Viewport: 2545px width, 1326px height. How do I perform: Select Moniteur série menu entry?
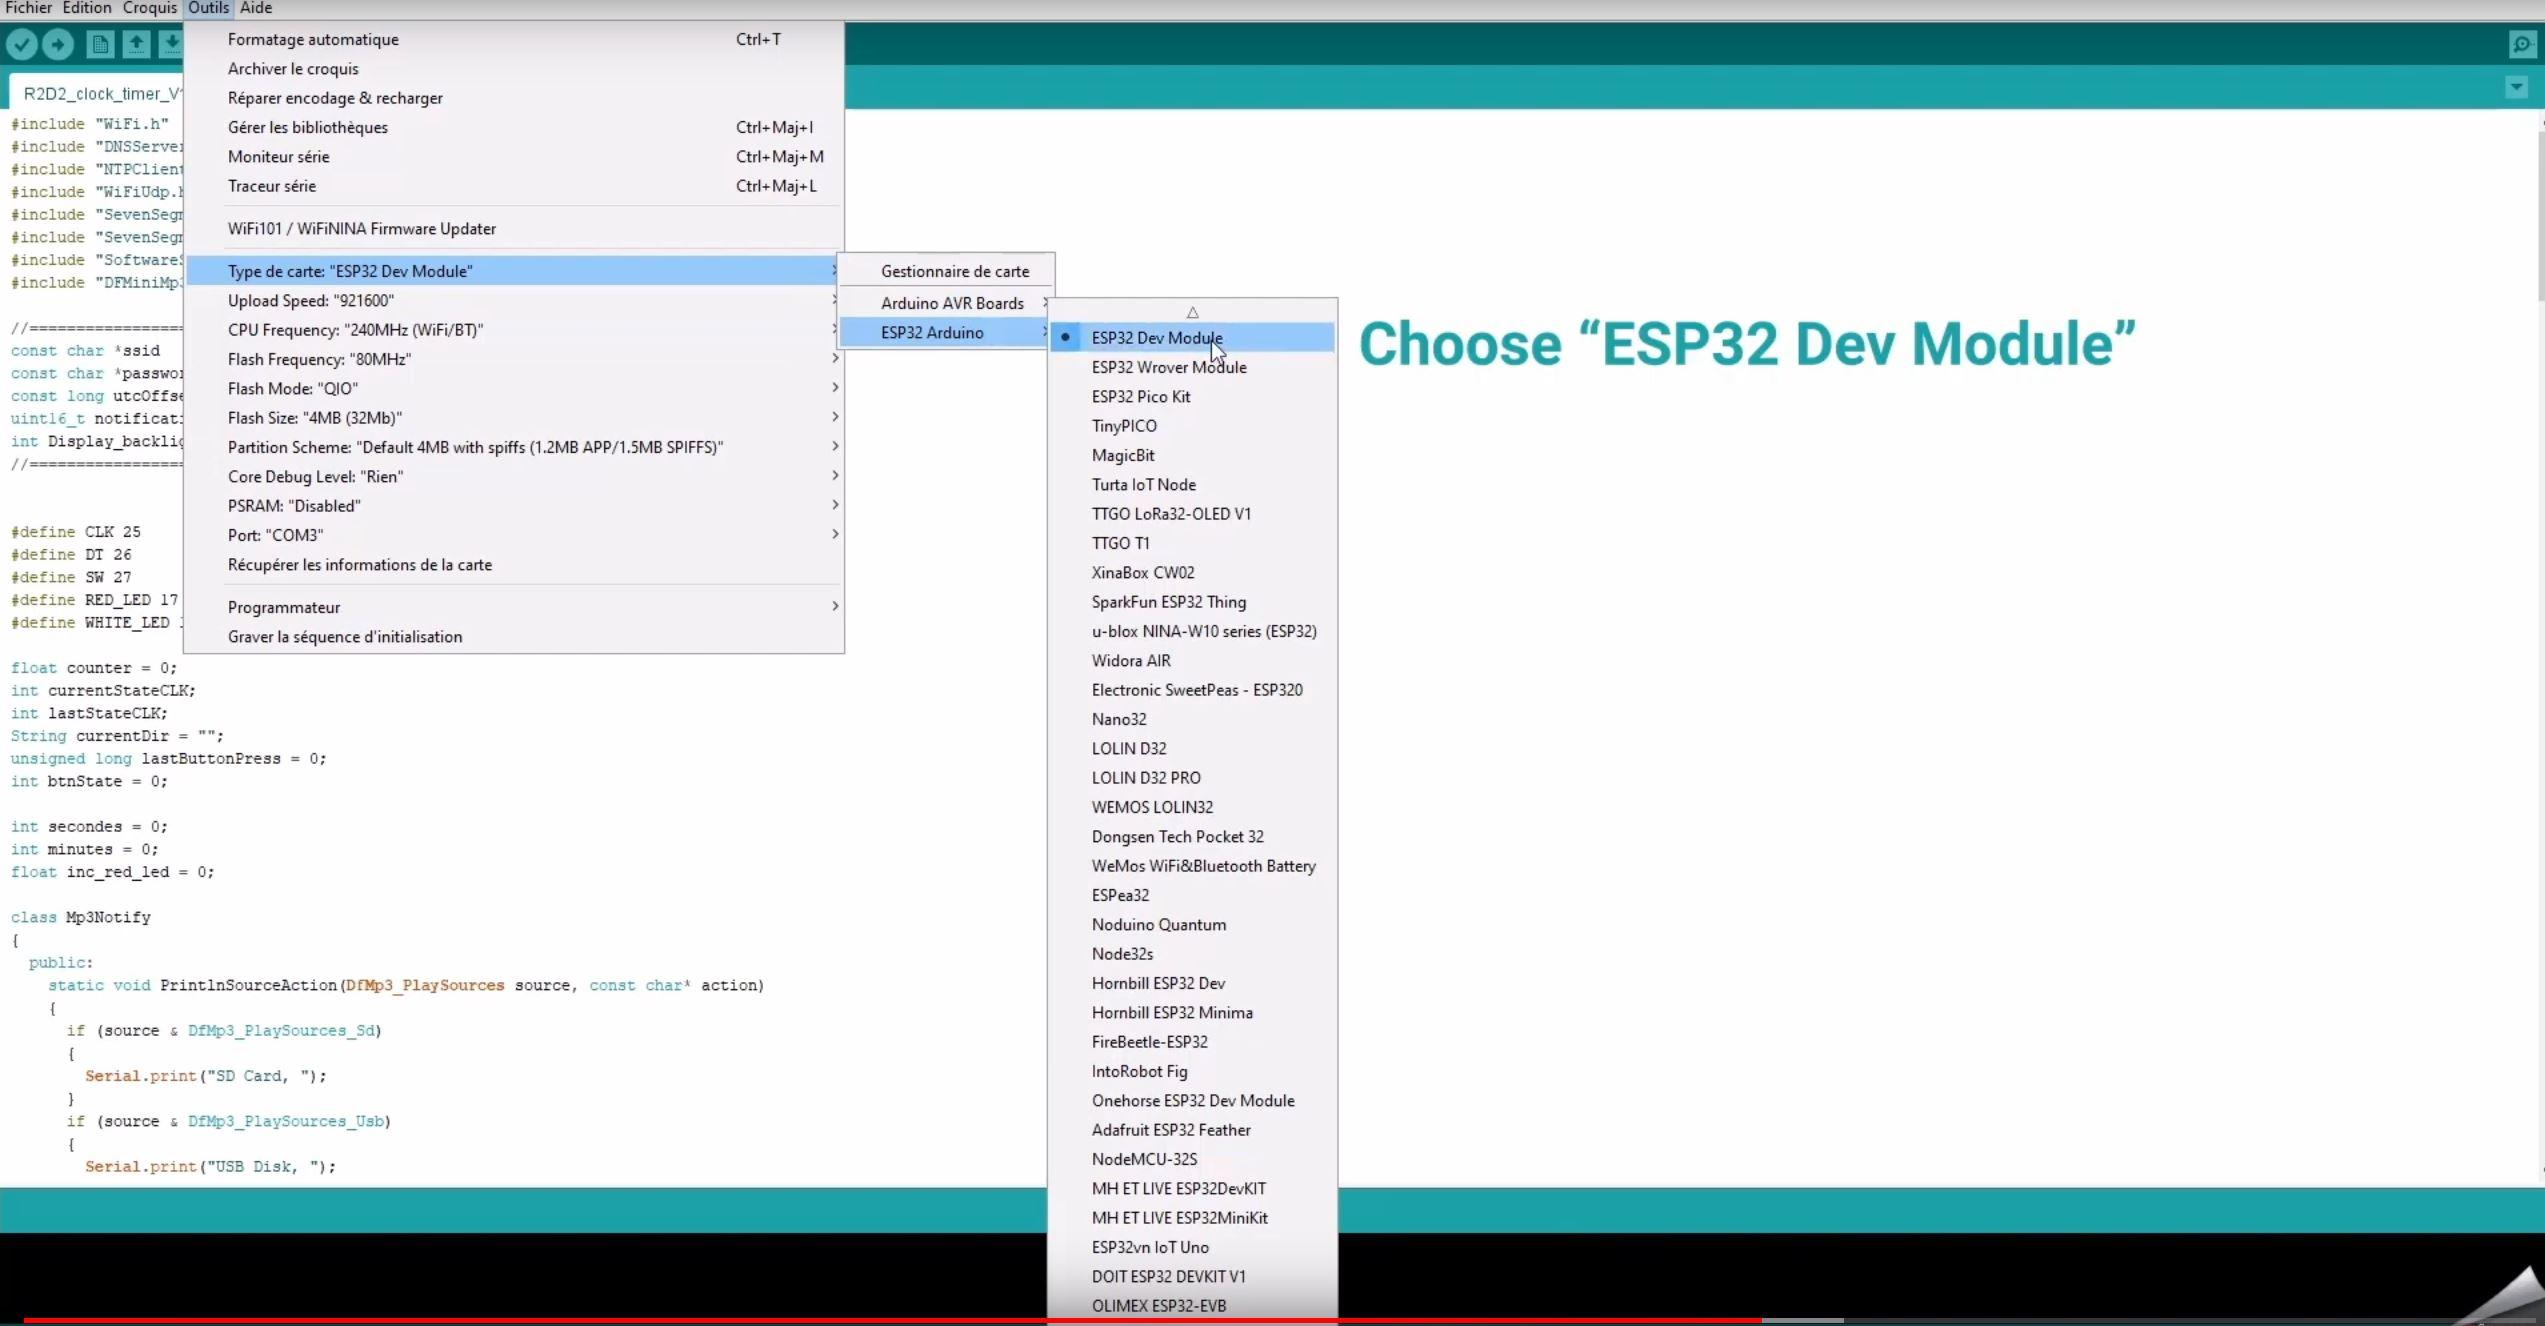[x=278, y=157]
